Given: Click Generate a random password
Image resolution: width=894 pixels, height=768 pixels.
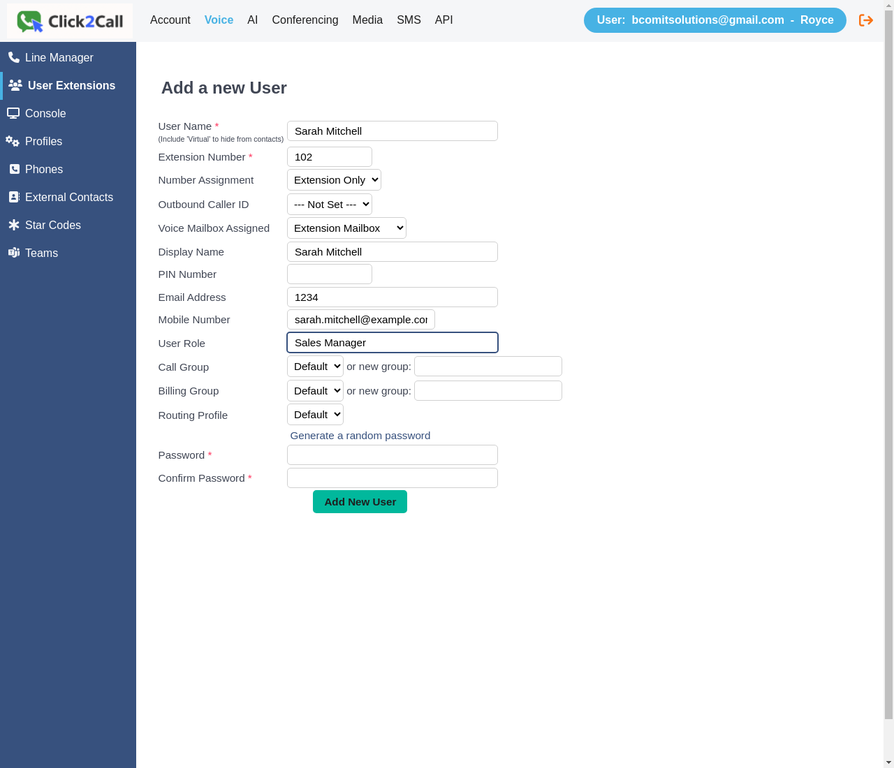Looking at the screenshot, I should pos(359,435).
